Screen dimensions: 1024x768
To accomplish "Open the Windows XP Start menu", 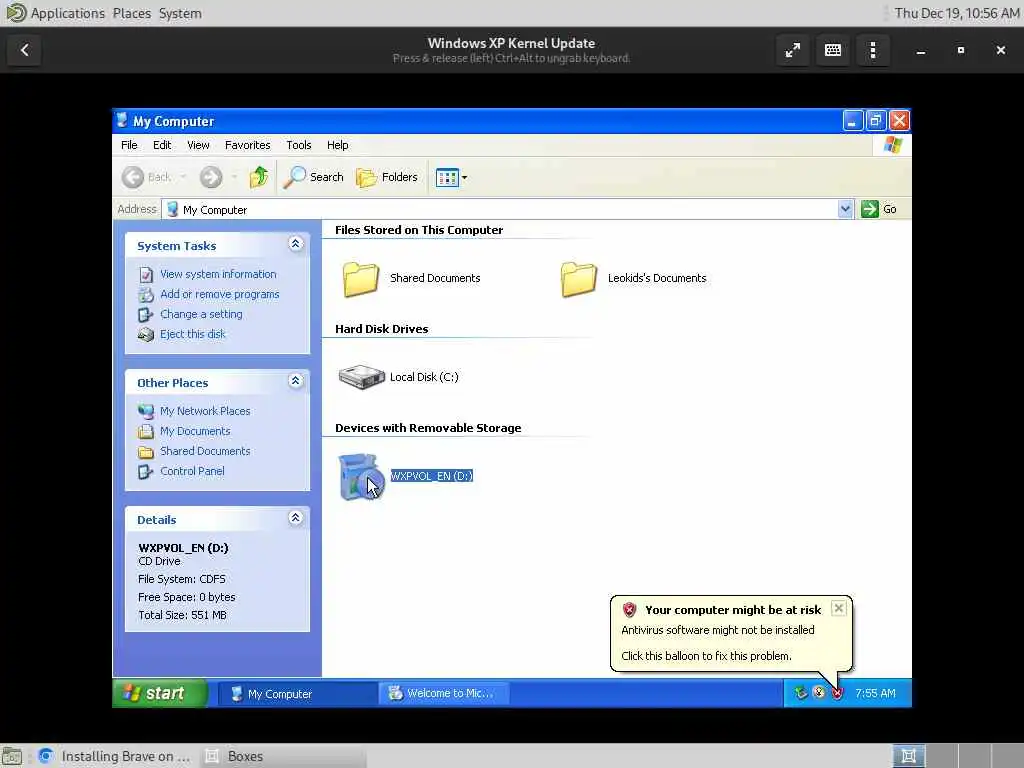I will 161,693.
